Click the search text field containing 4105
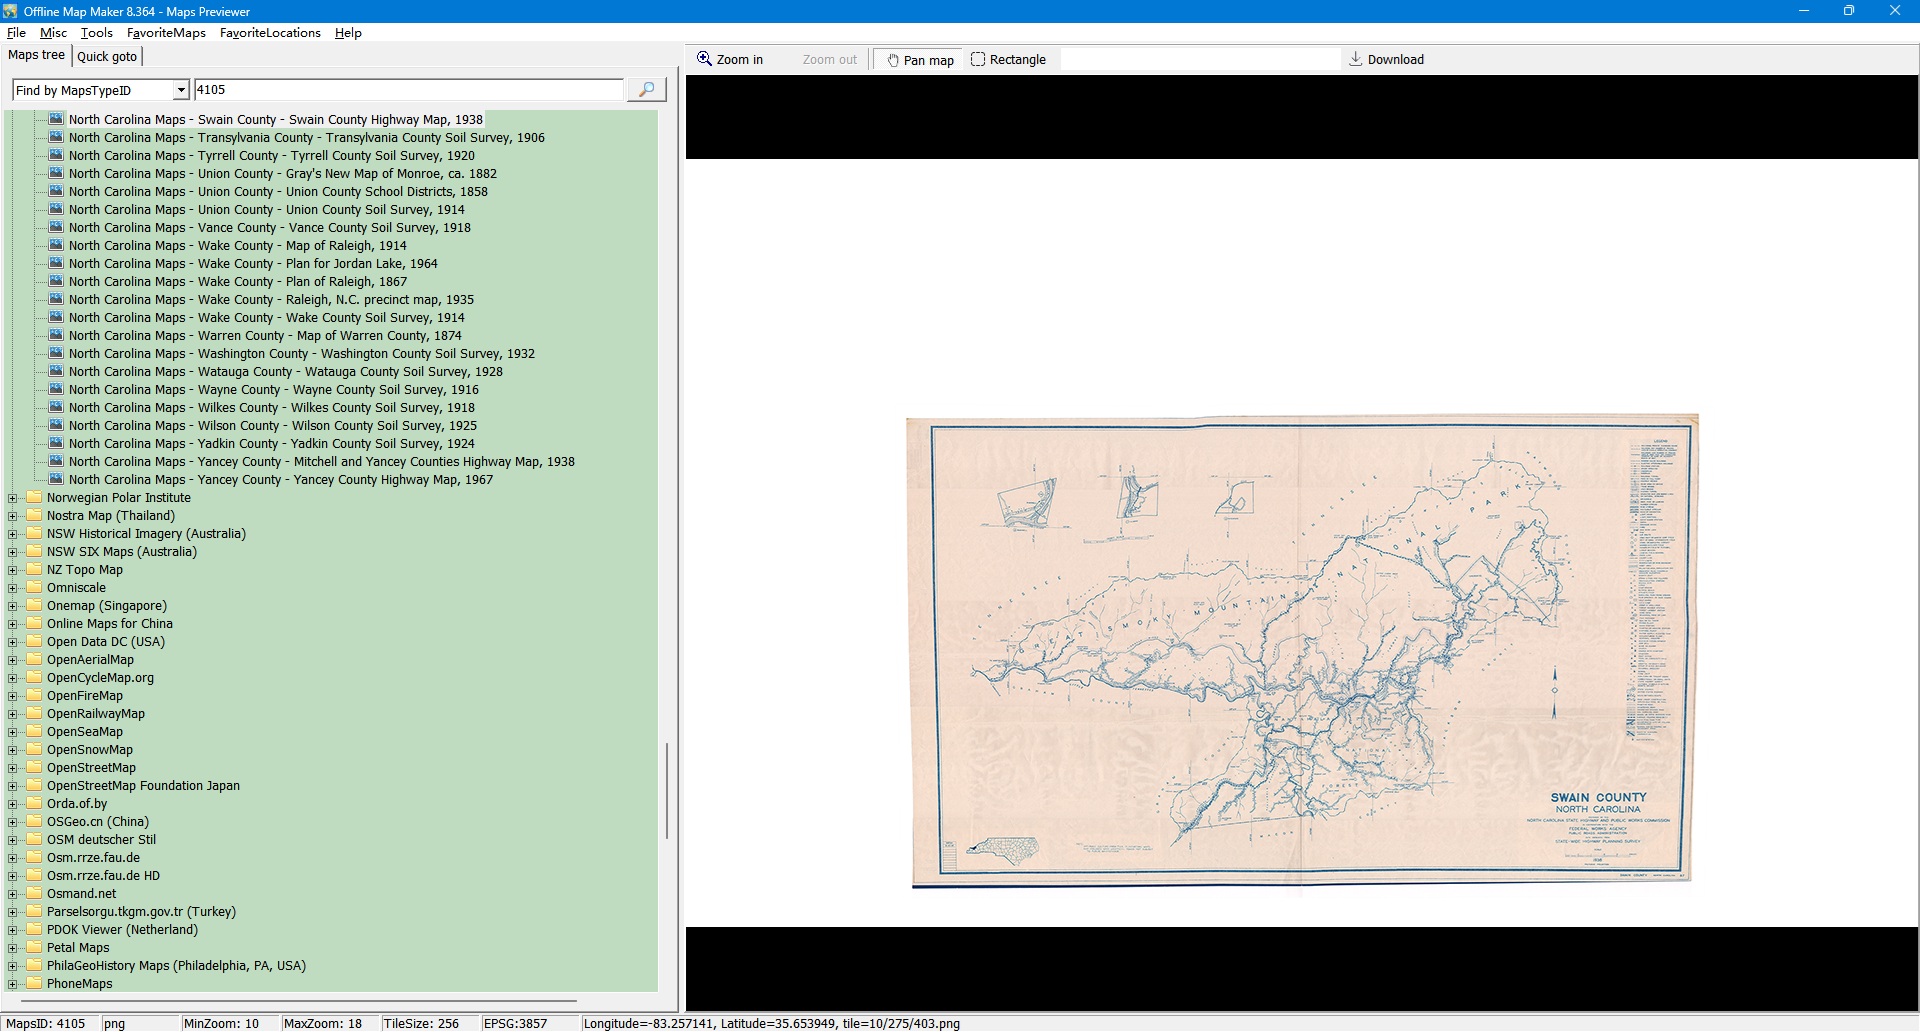The width and height of the screenshot is (1920, 1032). point(408,90)
